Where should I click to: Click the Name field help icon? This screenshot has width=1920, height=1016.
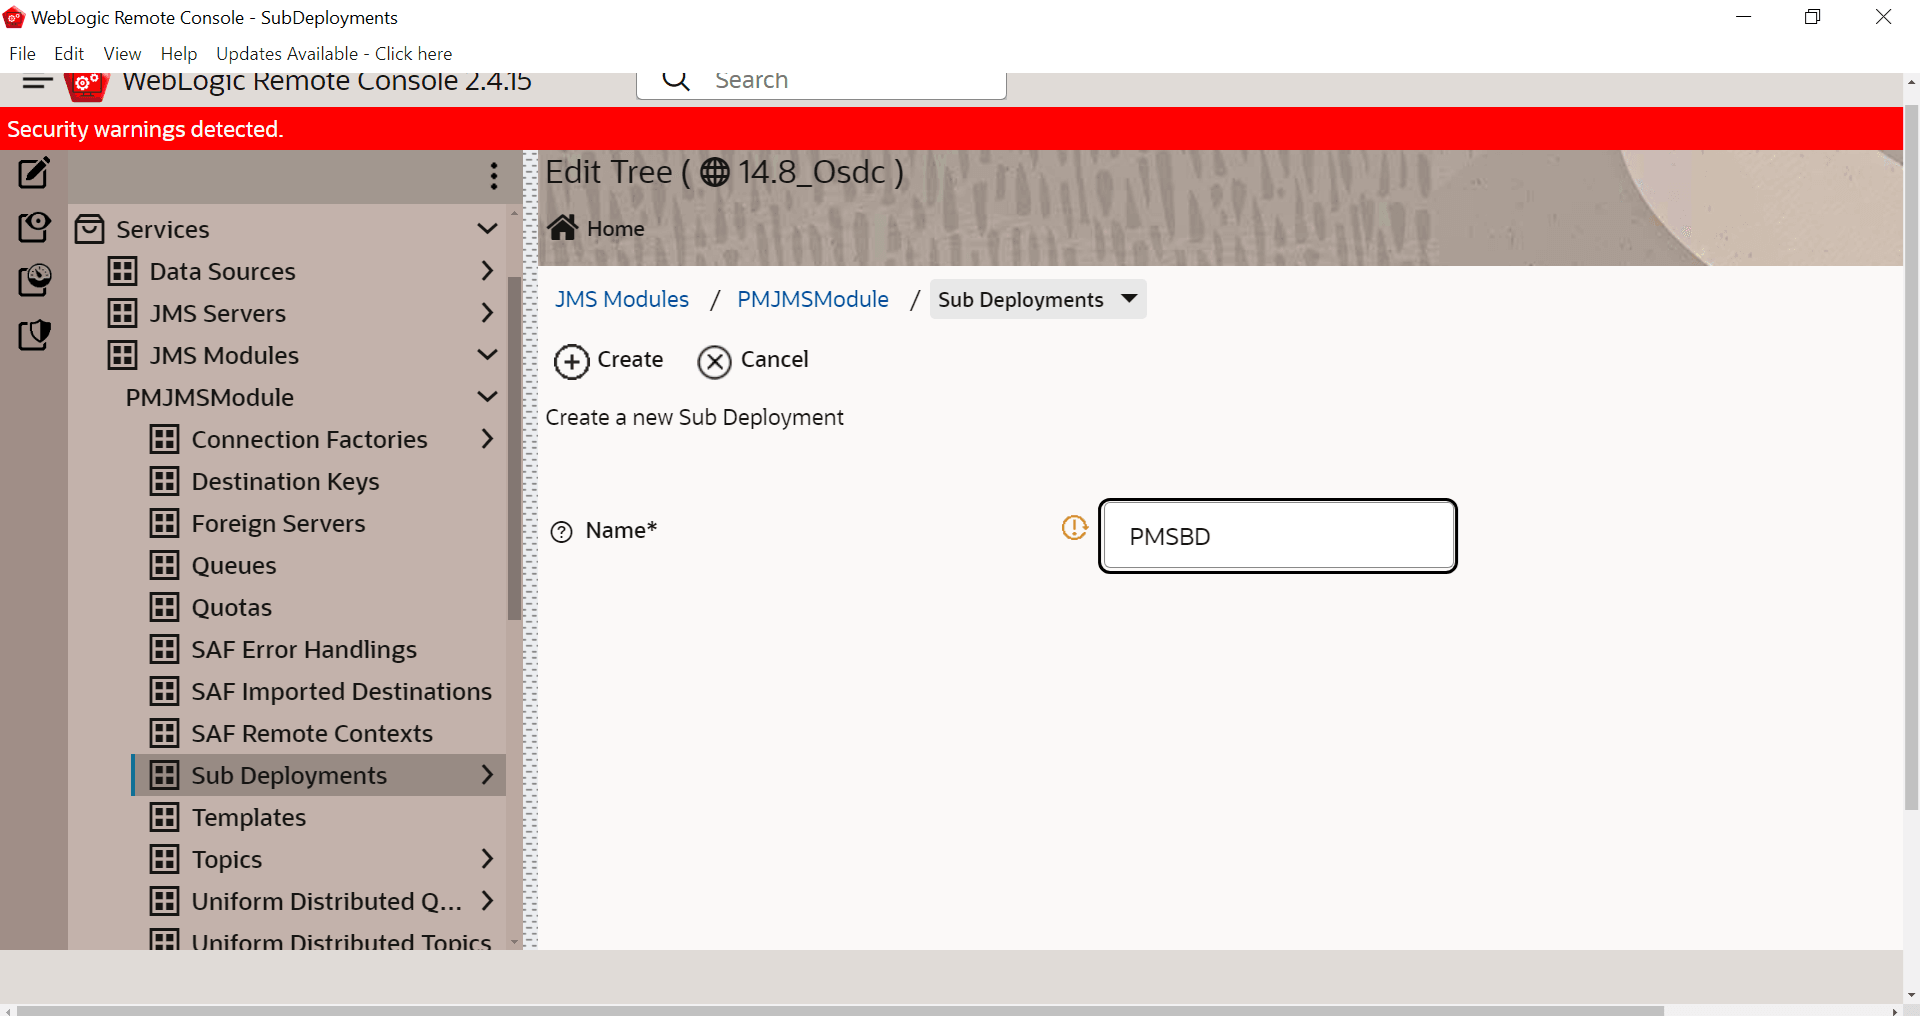pos(562,532)
